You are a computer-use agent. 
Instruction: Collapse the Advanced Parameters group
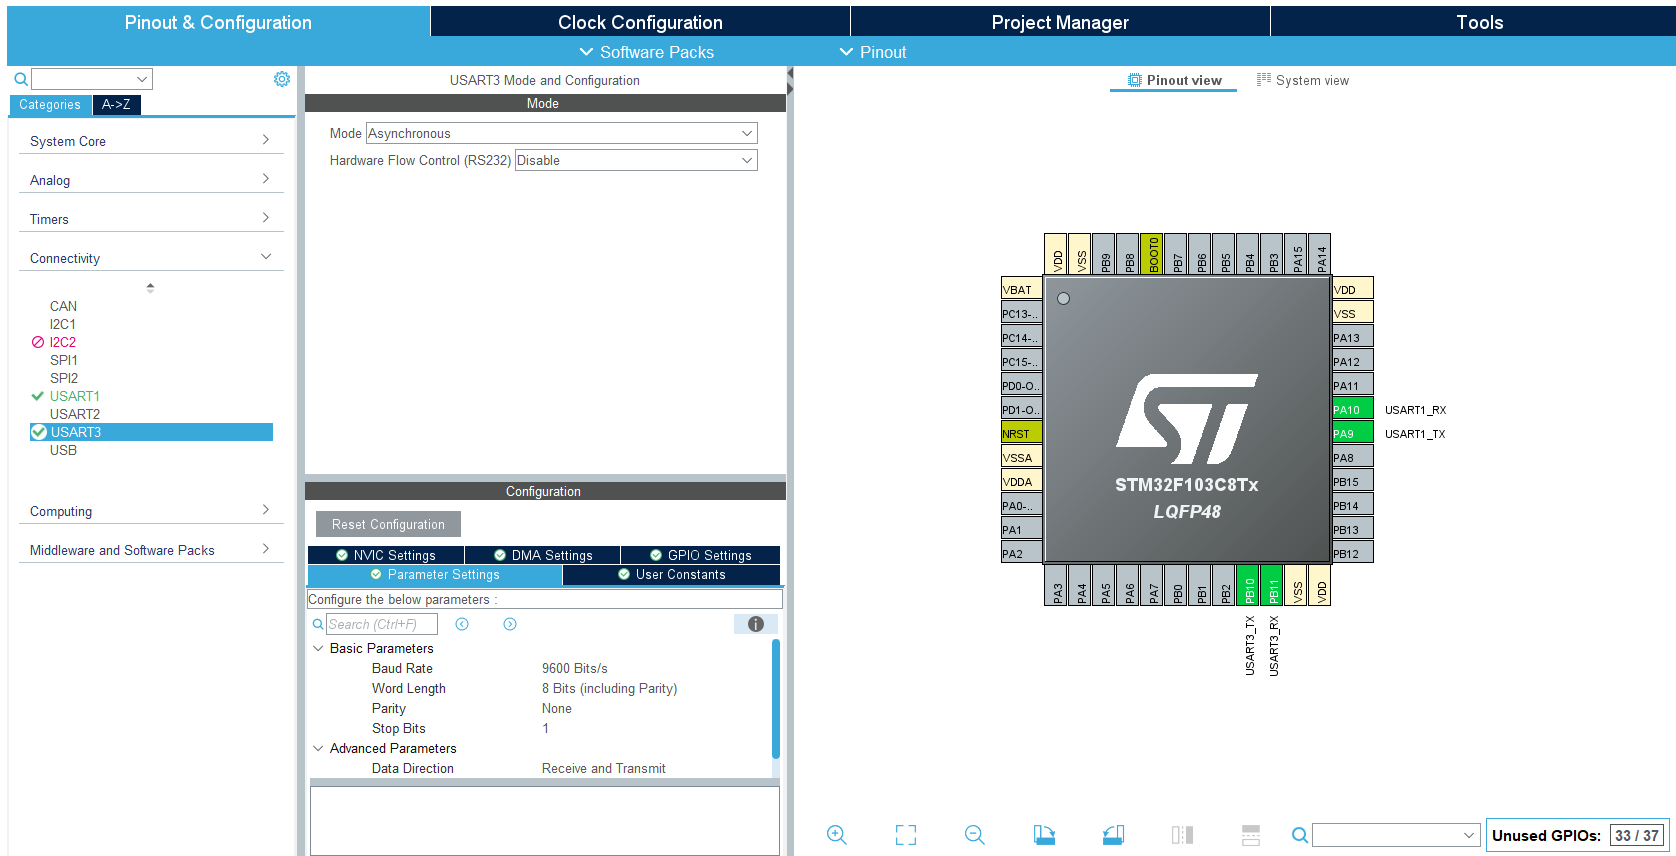[x=319, y=748]
